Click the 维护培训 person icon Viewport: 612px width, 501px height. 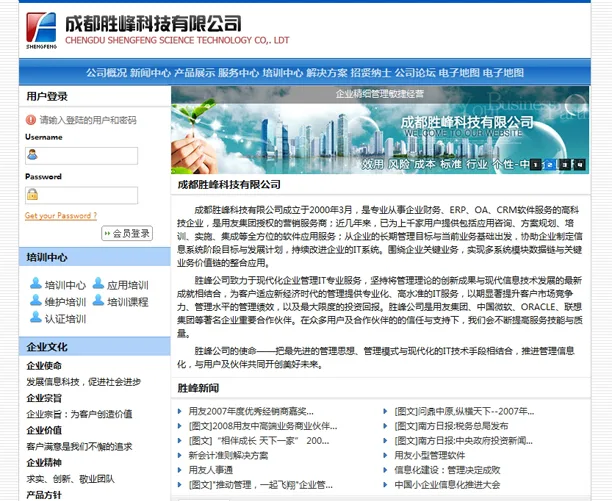click(x=34, y=301)
